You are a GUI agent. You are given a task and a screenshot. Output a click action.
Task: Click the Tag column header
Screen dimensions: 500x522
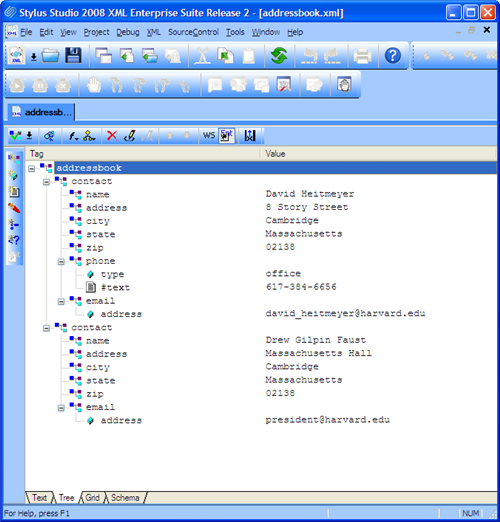[x=143, y=154]
